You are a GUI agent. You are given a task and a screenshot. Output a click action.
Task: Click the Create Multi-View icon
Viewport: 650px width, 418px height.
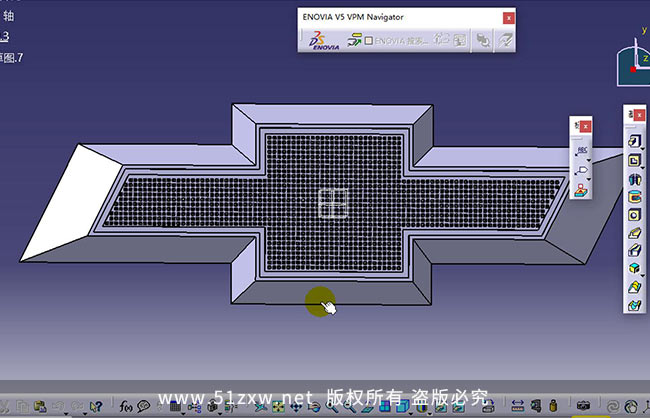click(385, 407)
